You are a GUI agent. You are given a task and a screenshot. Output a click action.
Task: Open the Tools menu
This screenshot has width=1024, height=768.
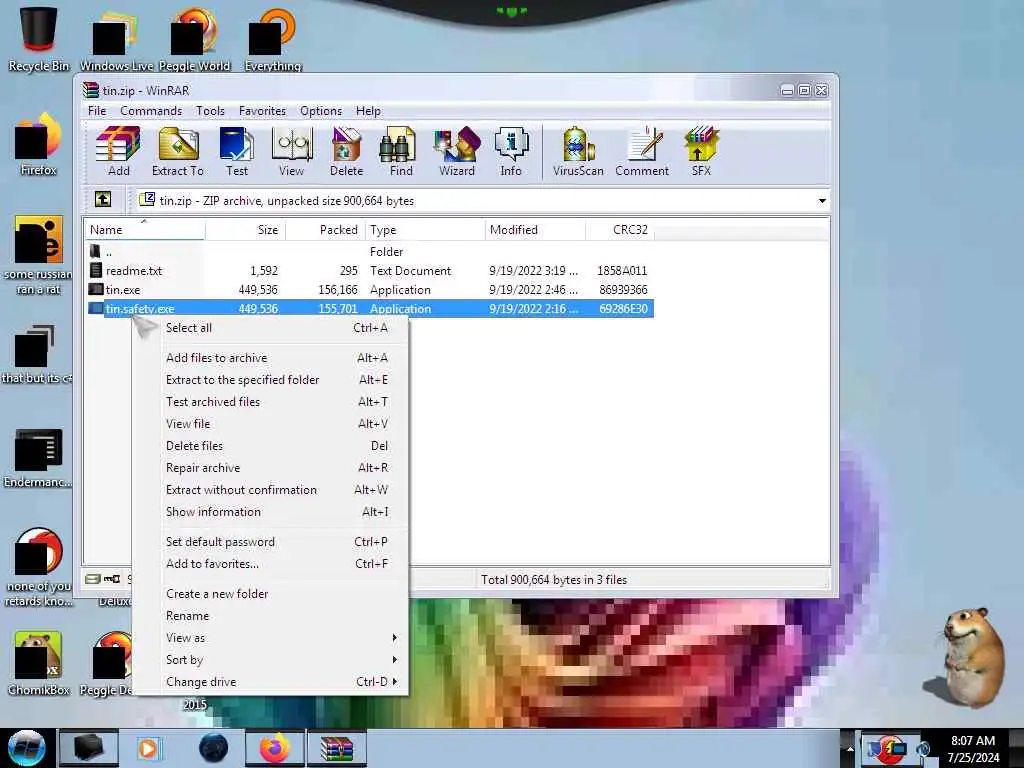[x=210, y=111]
